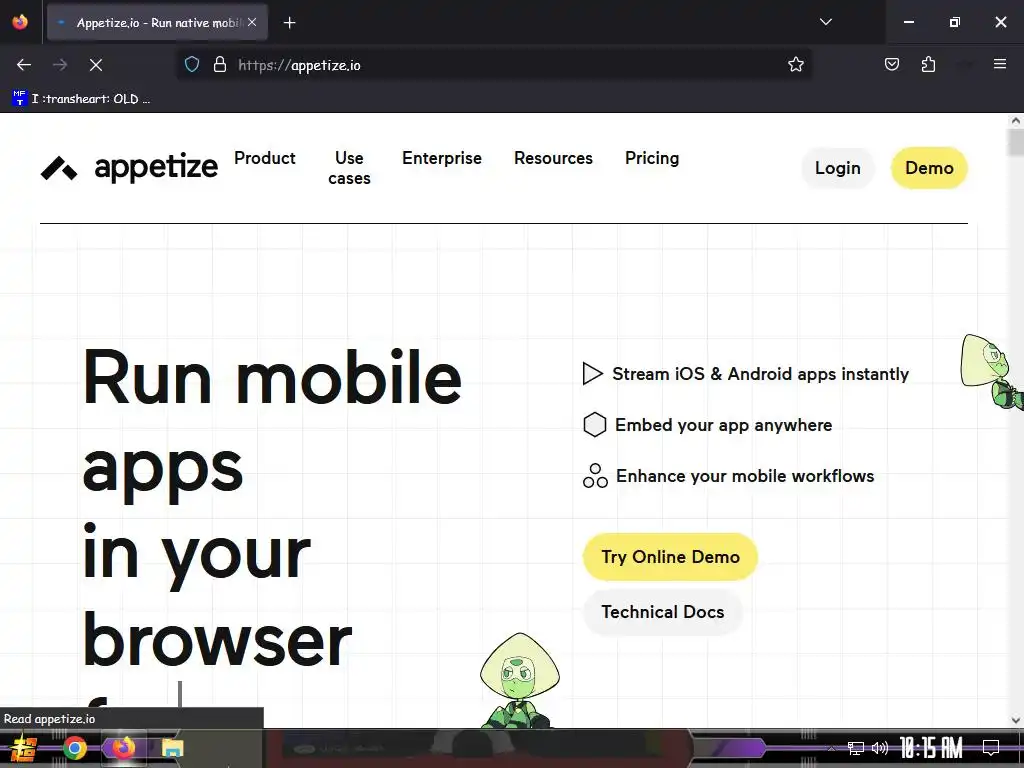Open Google Chrome from the taskbar
Screen dimensions: 1024x768
pos(74,748)
